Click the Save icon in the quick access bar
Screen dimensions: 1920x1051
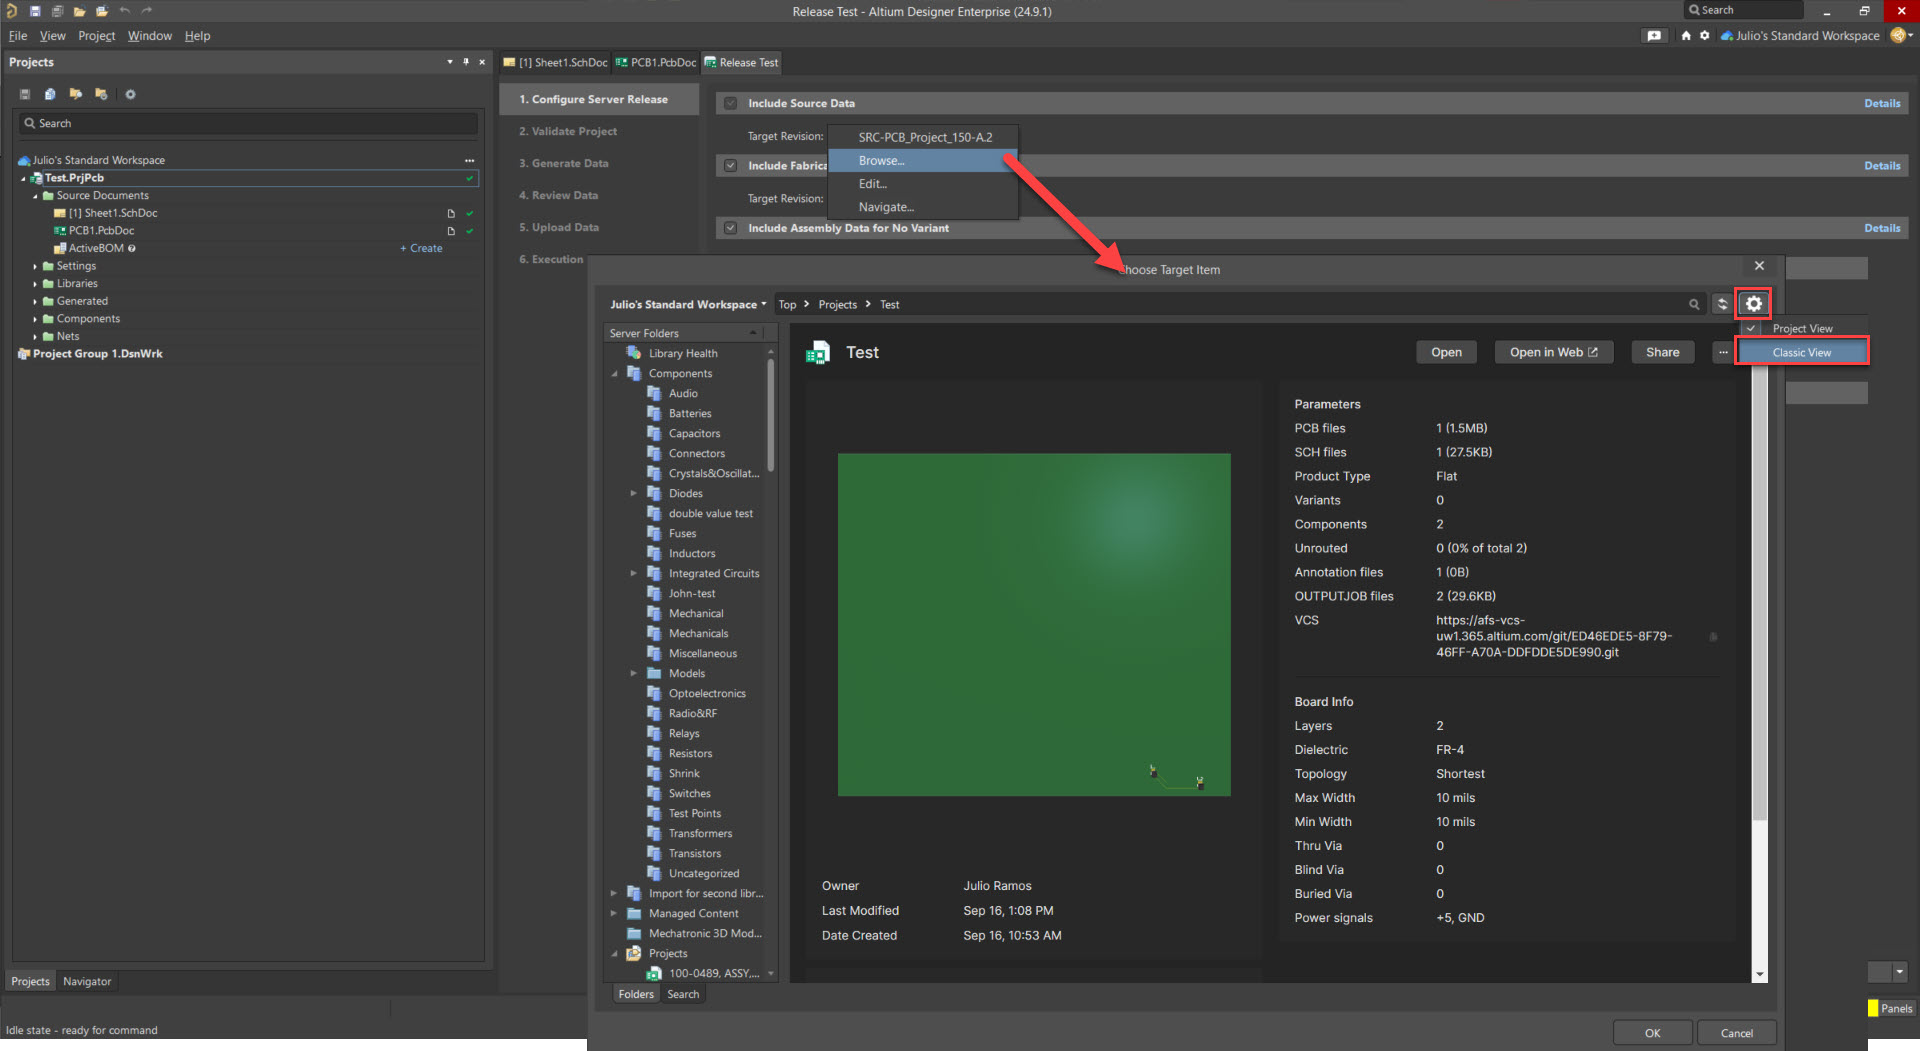point(35,11)
